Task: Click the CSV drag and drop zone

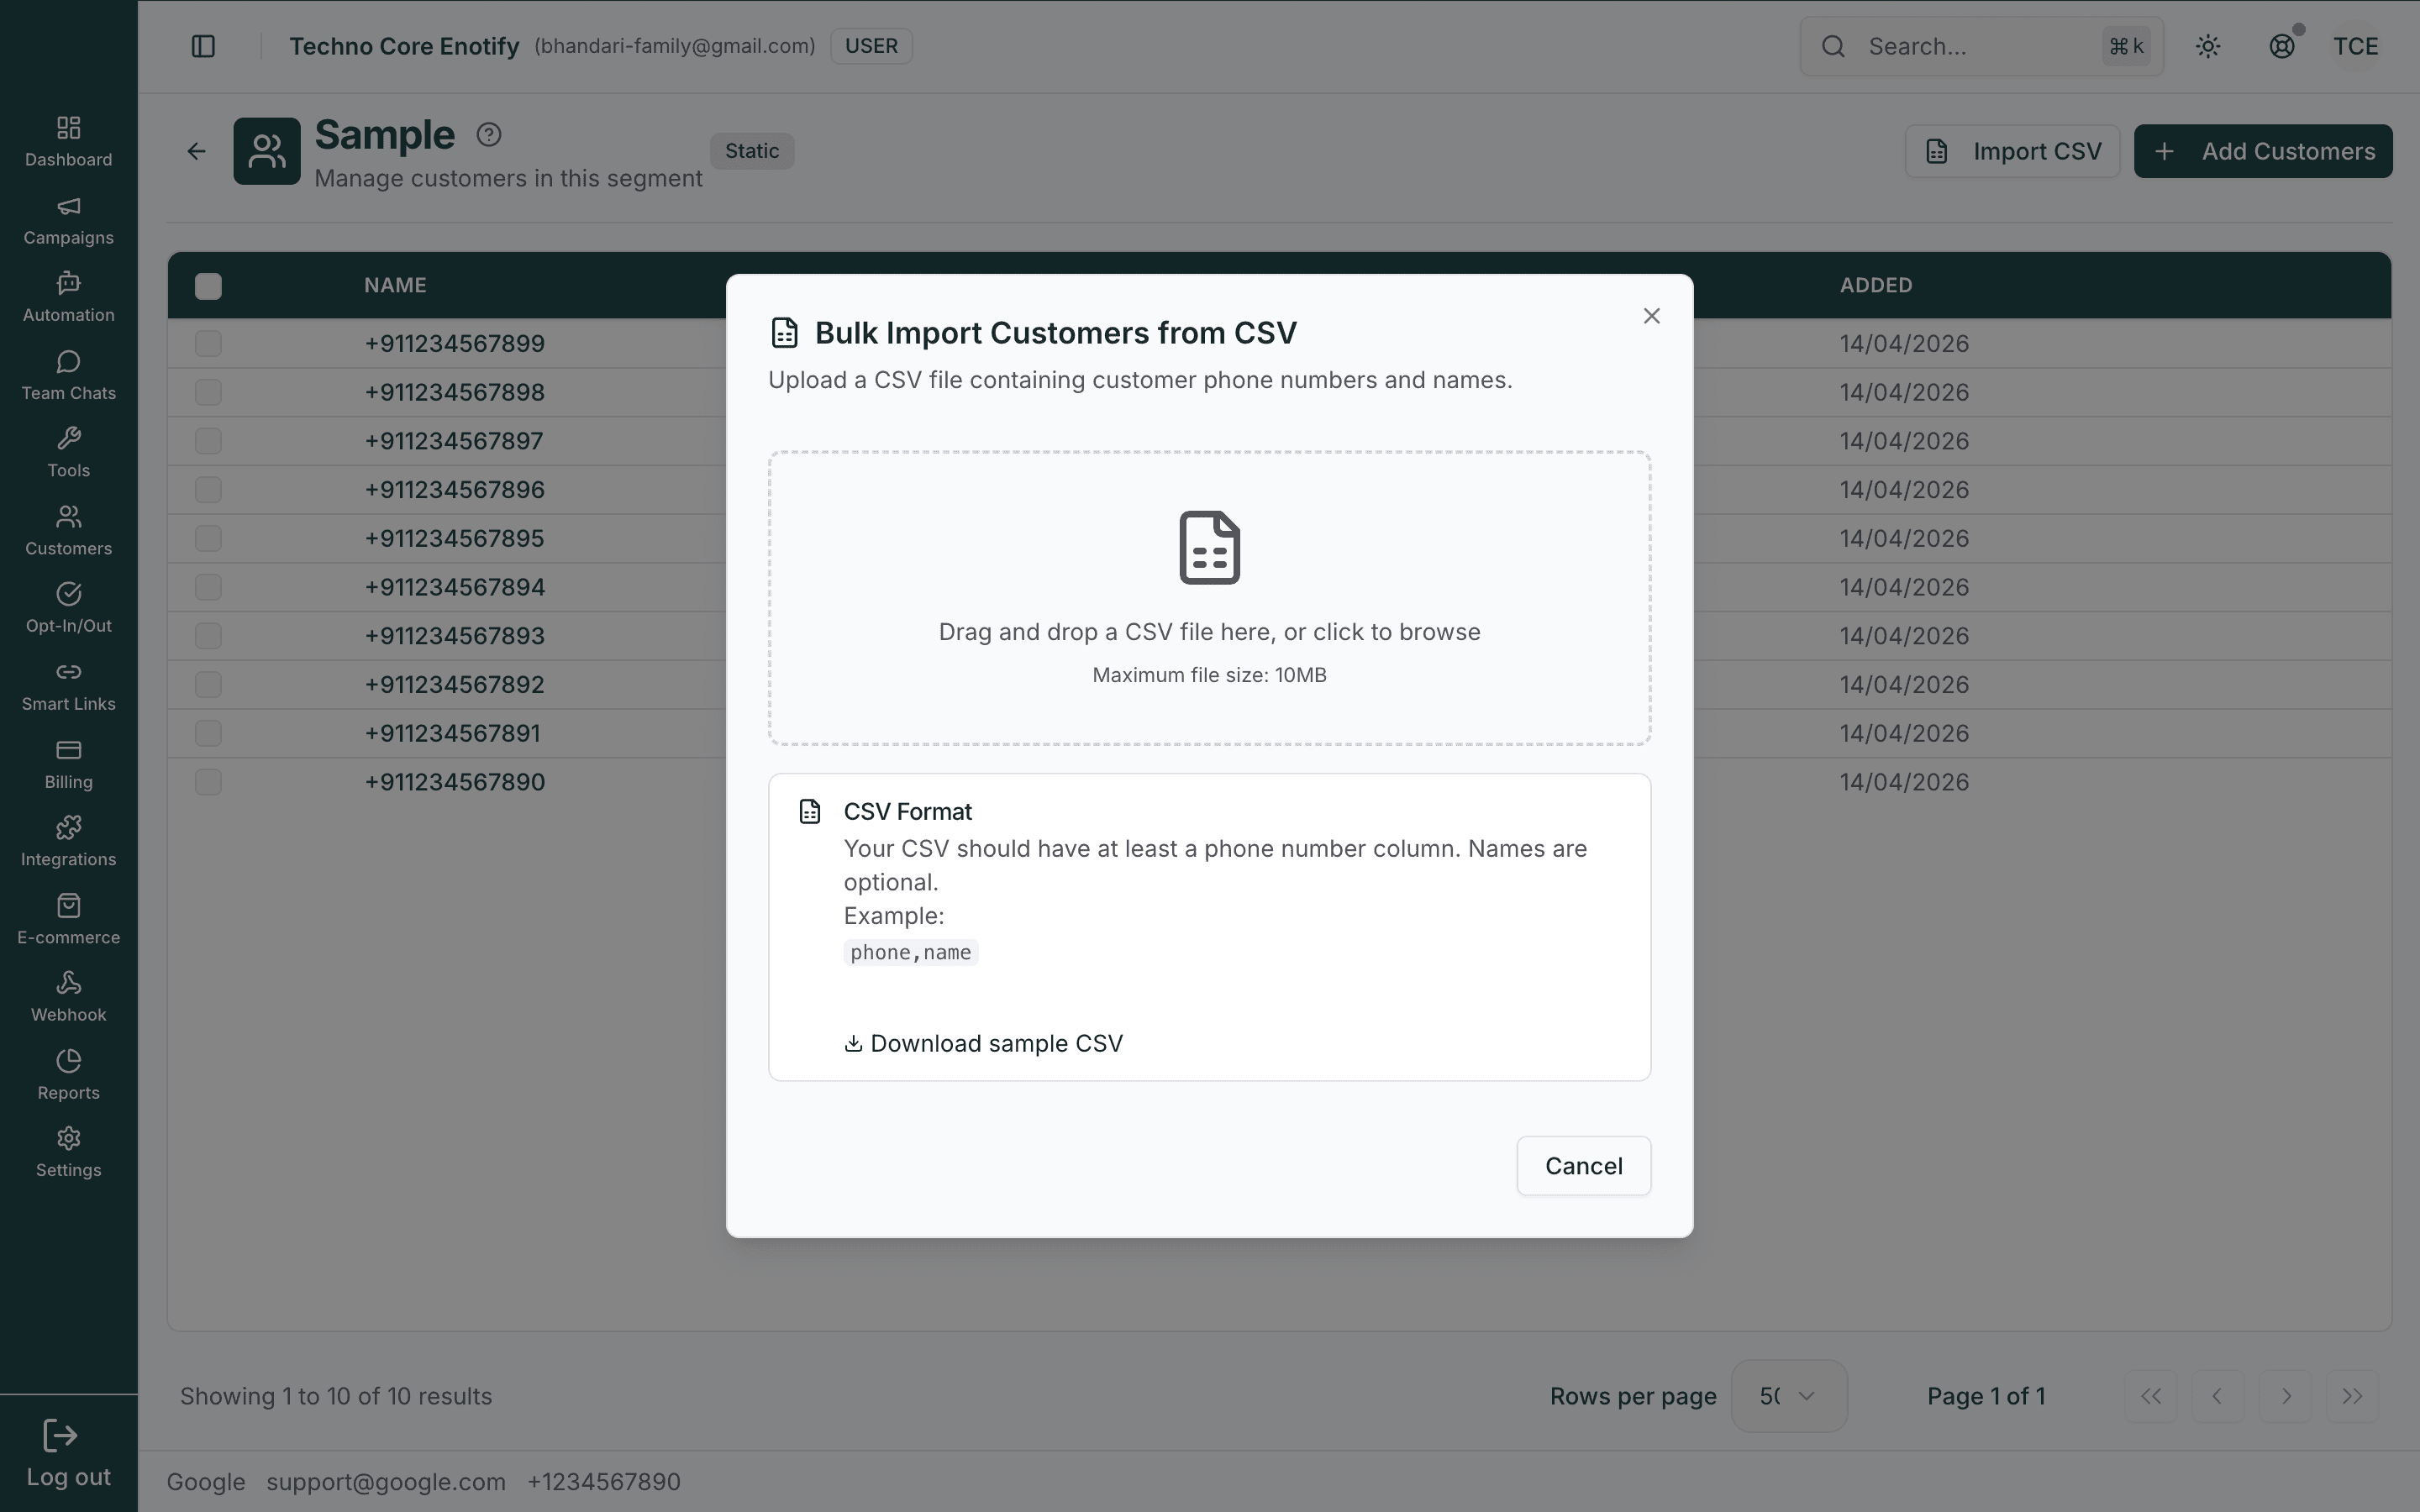Action: pyautogui.click(x=1209, y=598)
